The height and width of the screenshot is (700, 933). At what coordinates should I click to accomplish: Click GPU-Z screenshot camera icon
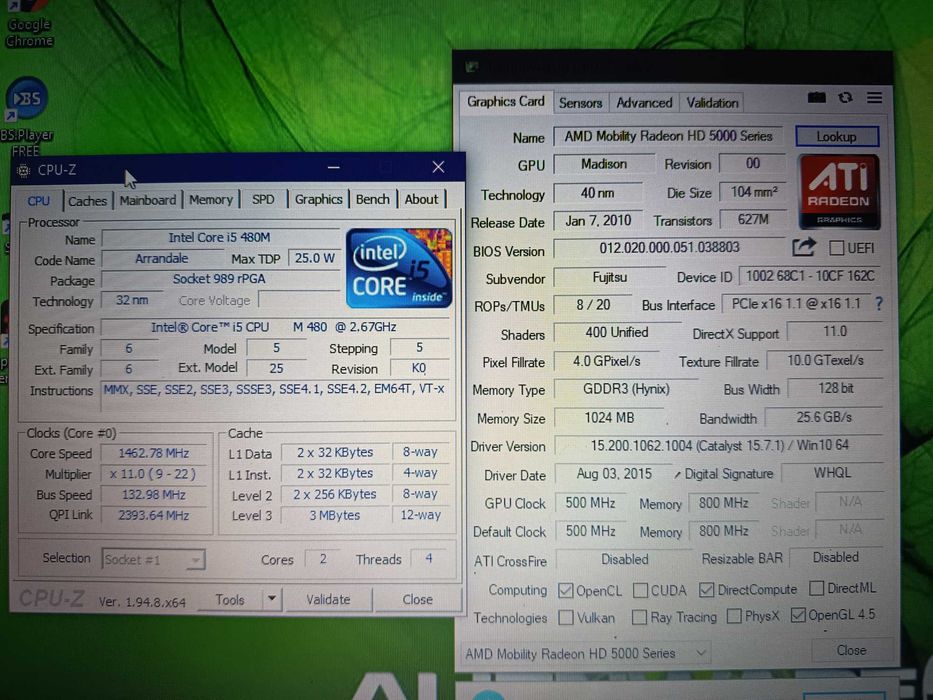pyautogui.click(x=816, y=98)
